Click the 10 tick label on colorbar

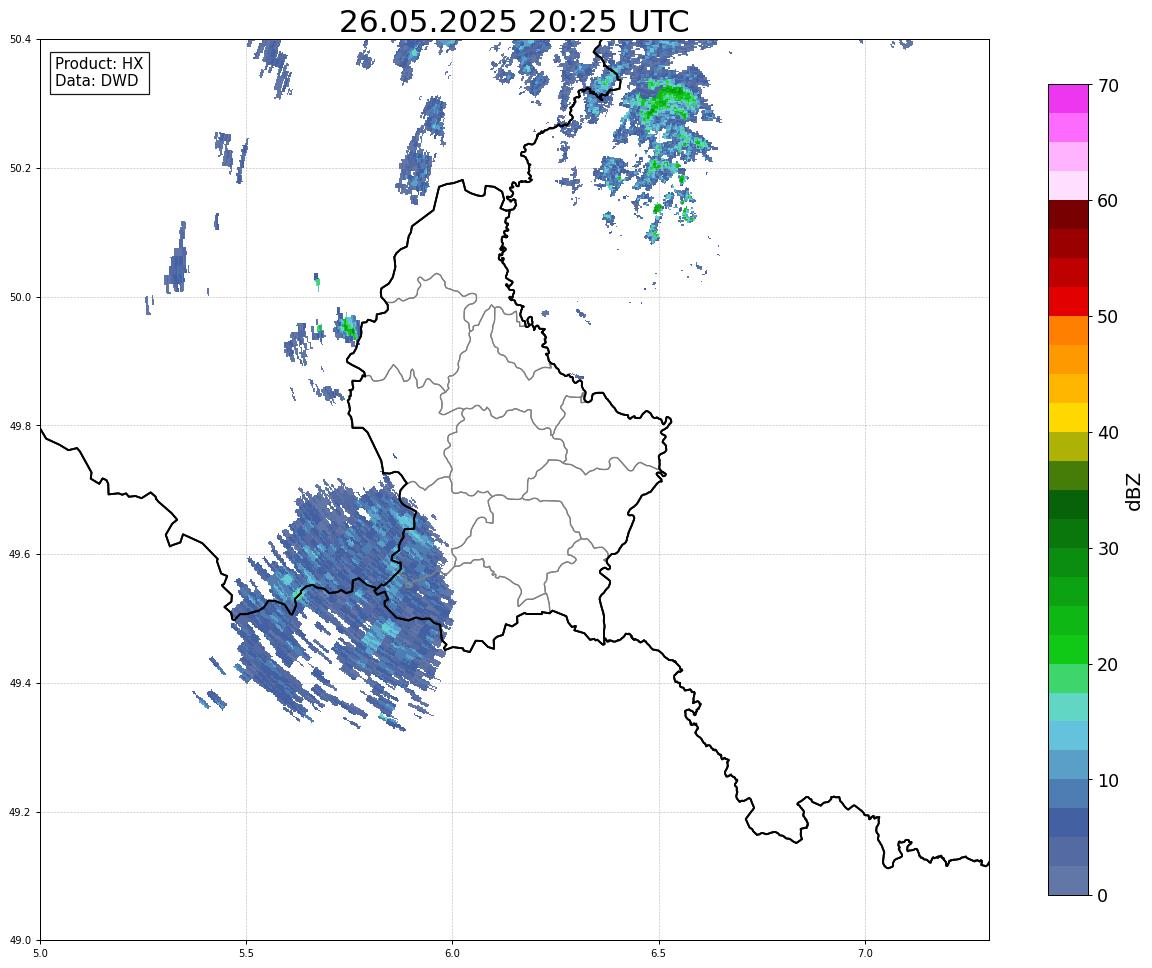[1108, 781]
